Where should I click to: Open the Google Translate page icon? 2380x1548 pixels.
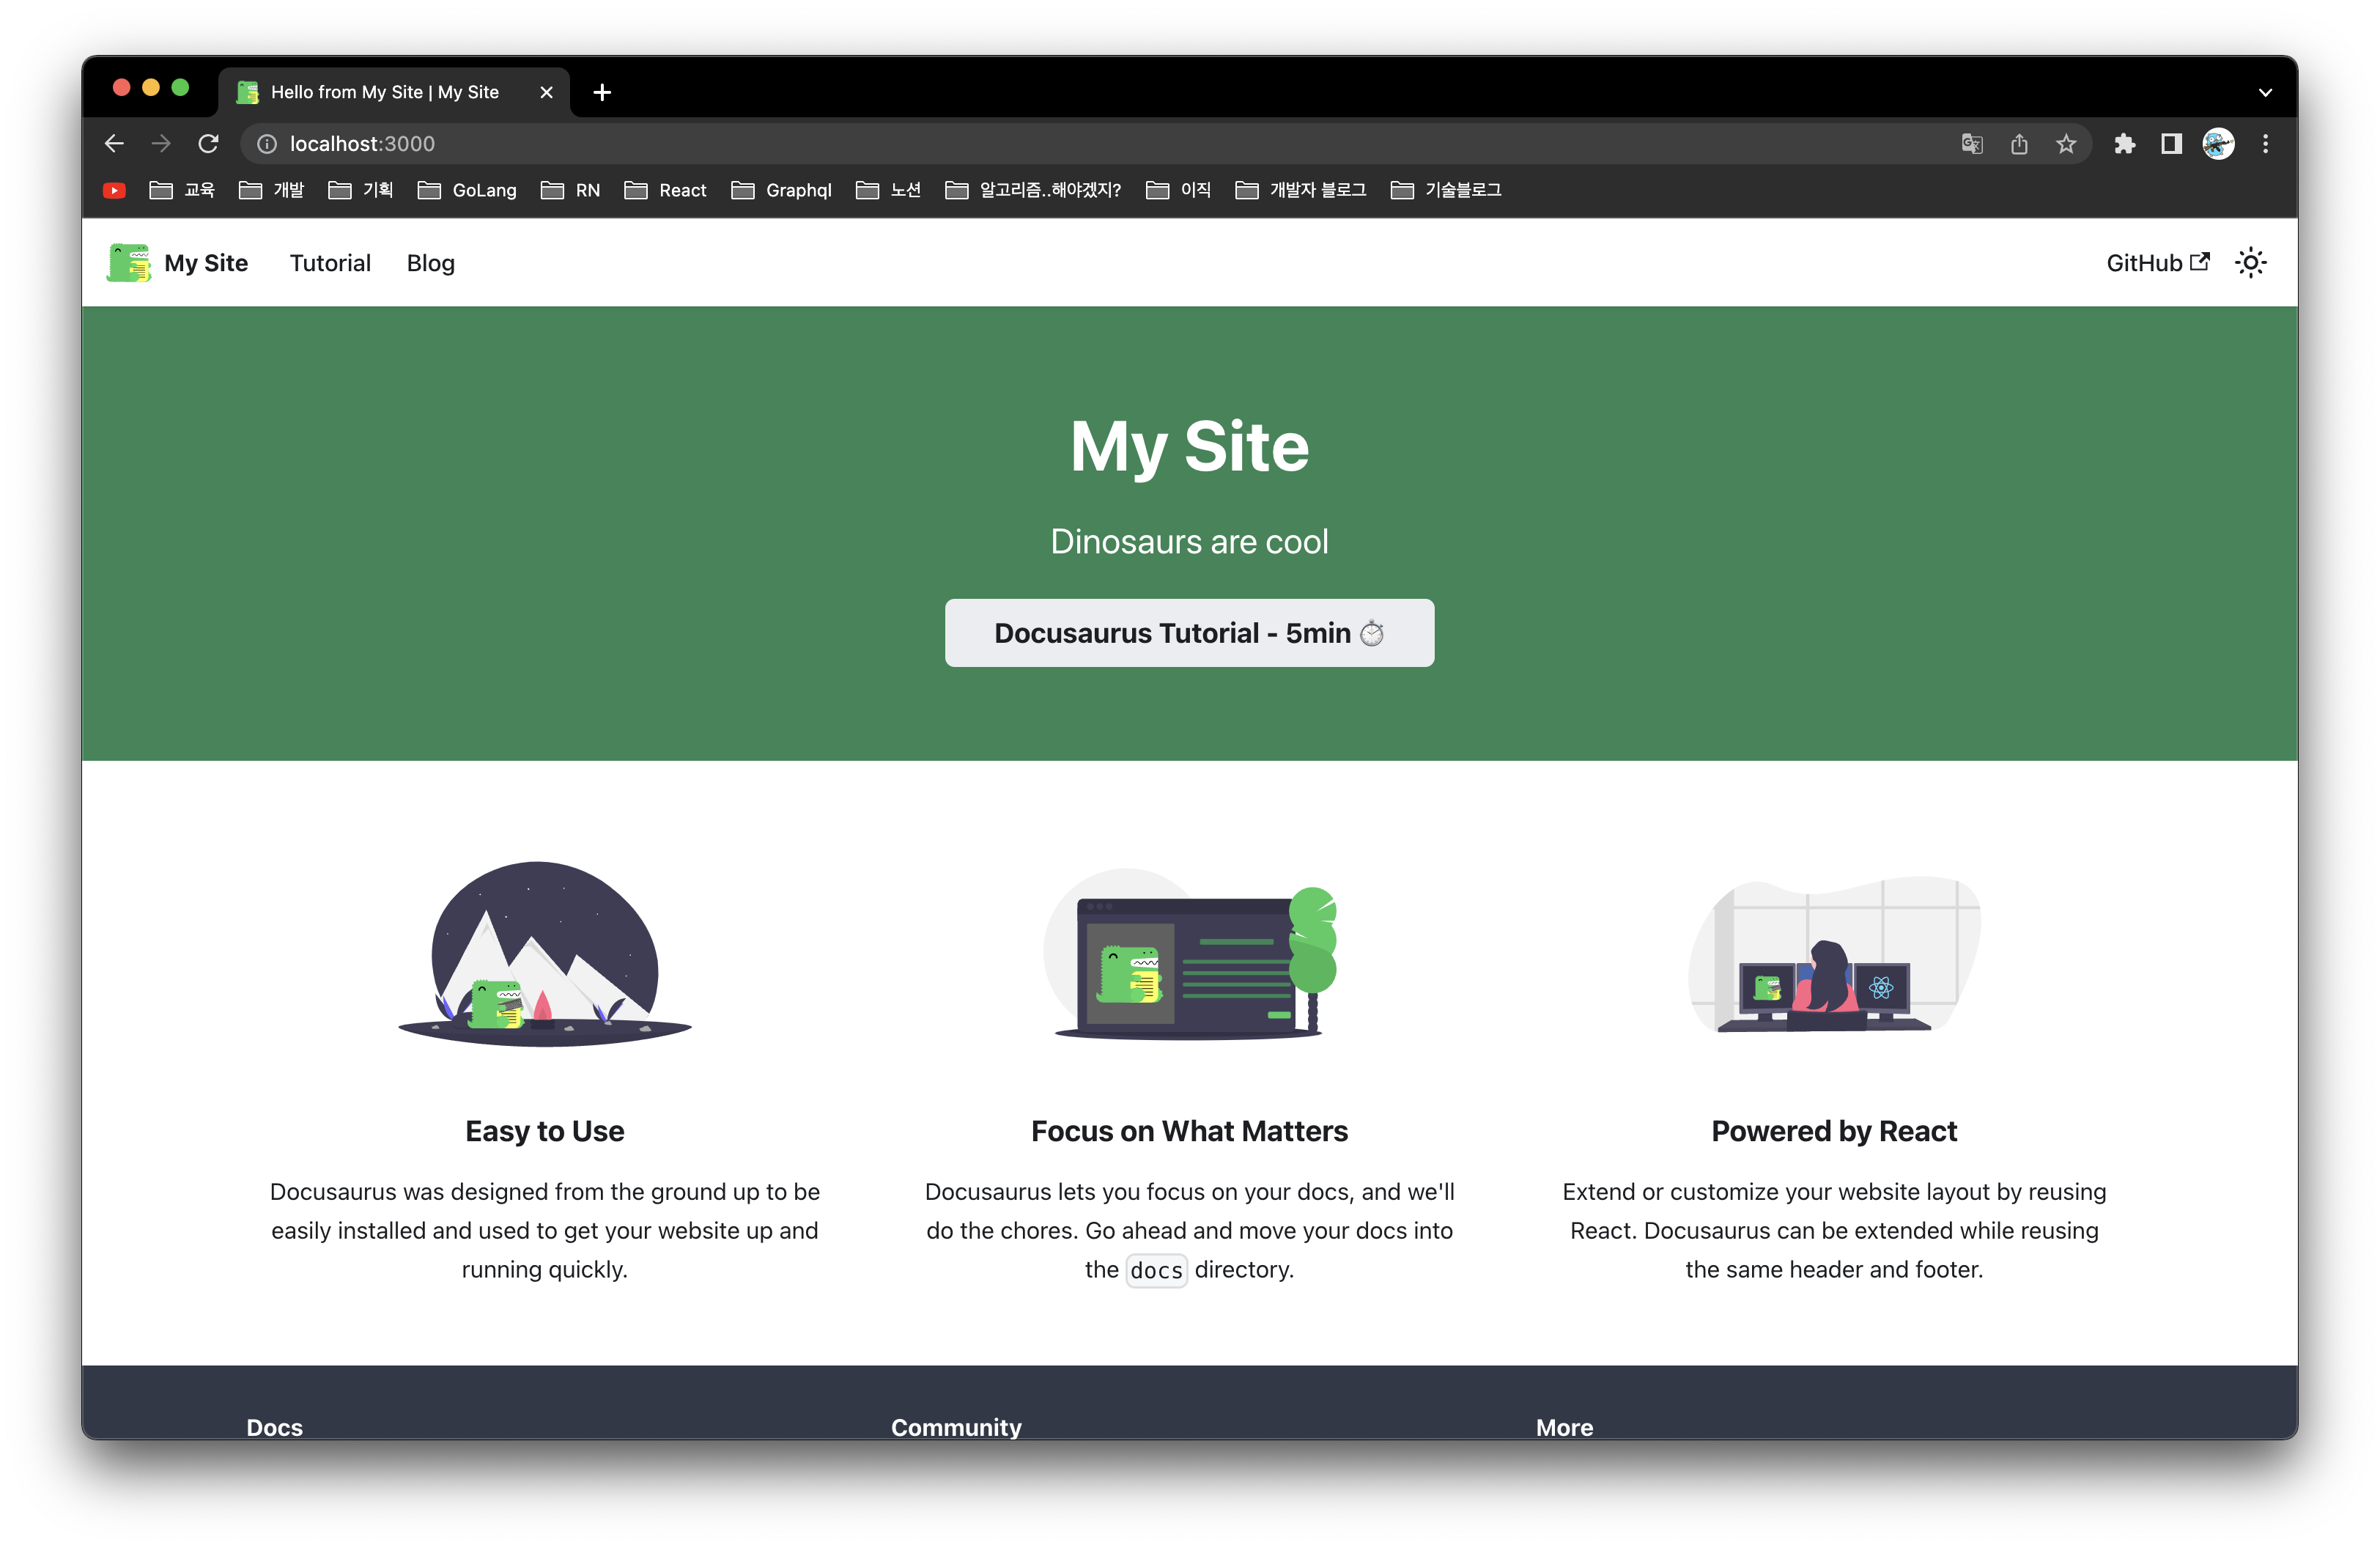(x=1972, y=144)
